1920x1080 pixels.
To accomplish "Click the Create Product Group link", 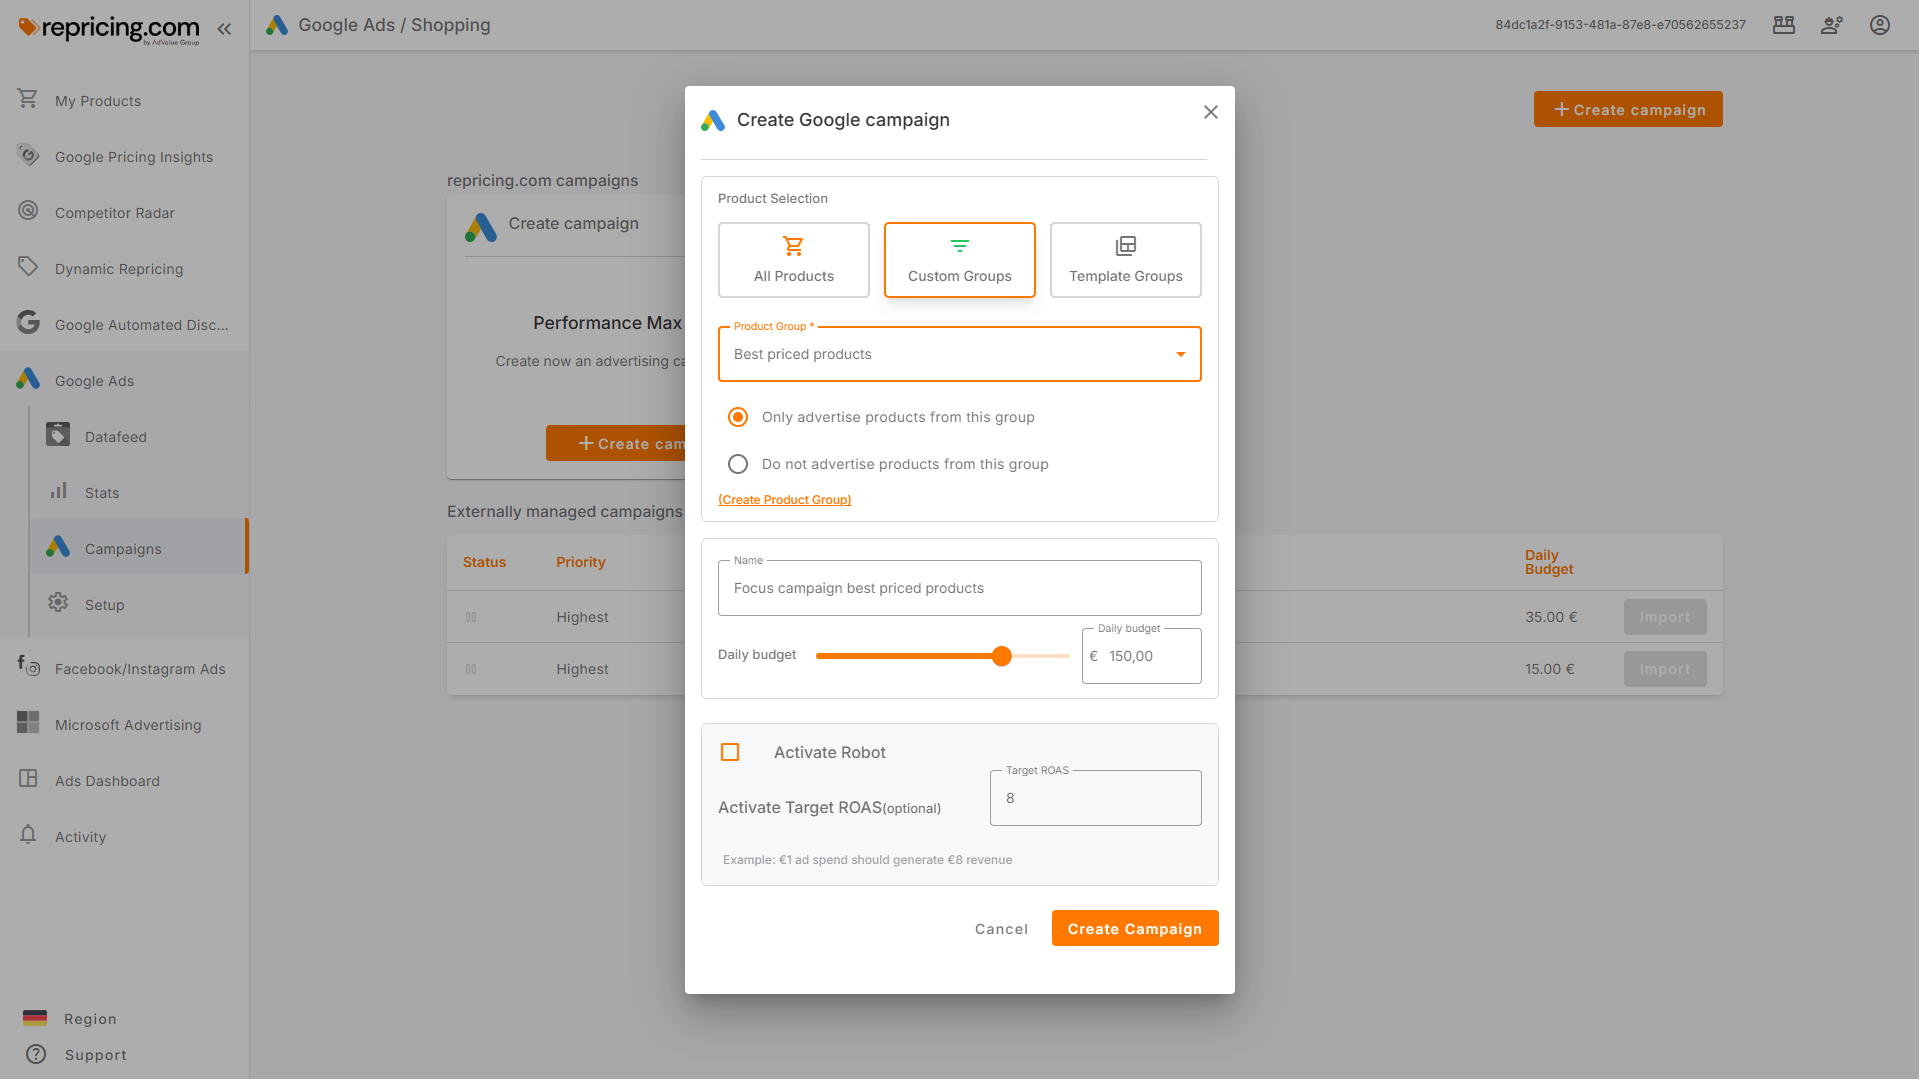I will (x=785, y=500).
